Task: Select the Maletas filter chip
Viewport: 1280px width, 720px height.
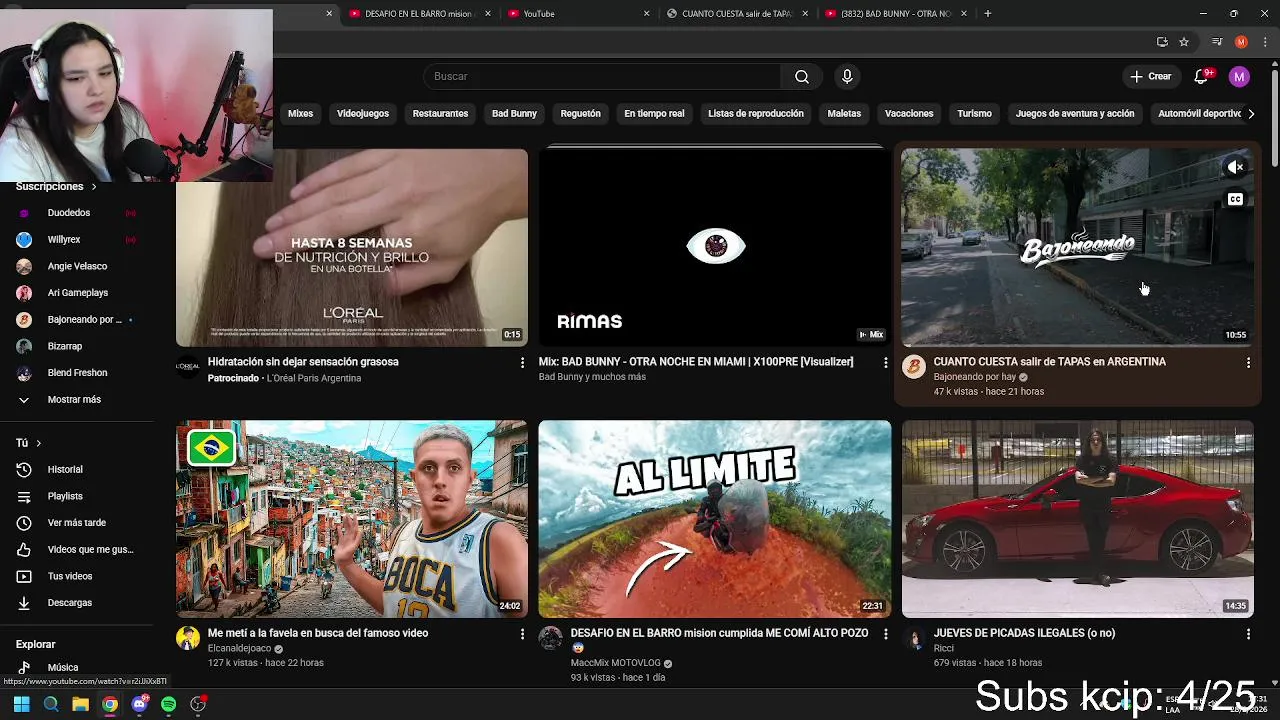Action: (844, 114)
